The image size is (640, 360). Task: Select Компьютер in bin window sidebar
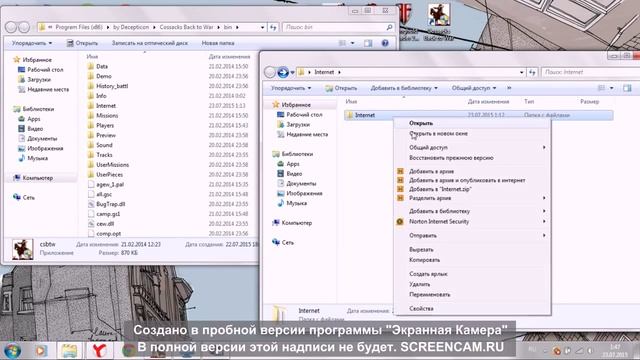tap(38, 178)
